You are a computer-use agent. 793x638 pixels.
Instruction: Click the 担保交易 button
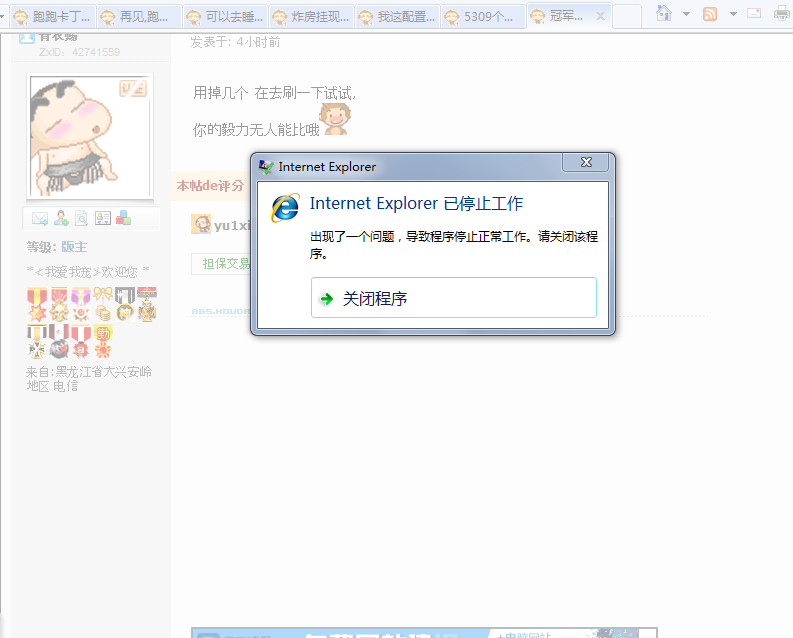(221, 263)
